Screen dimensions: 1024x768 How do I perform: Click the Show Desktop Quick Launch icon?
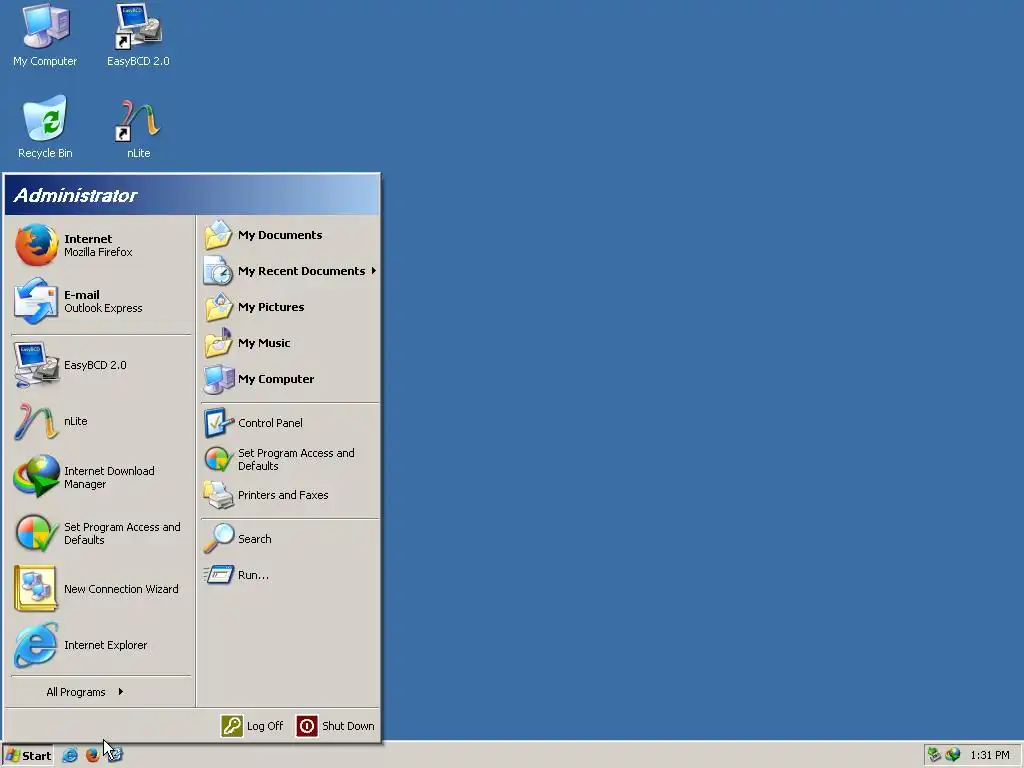coord(114,756)
